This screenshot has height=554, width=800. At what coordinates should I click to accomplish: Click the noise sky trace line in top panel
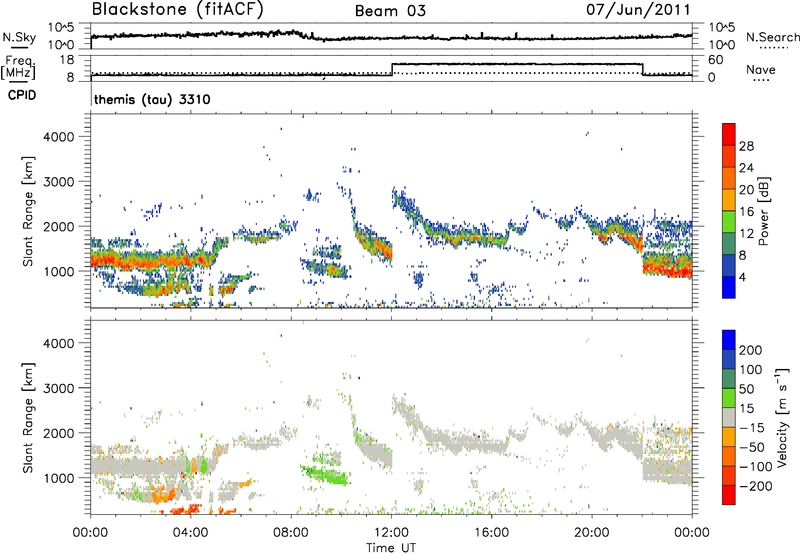(391, 37)
